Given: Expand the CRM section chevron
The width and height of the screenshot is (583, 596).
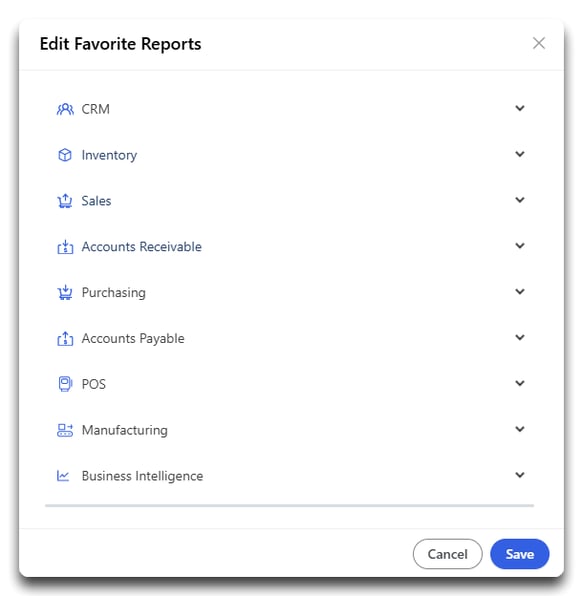Looking at the screenshot, I should click(x=520, y=108).
